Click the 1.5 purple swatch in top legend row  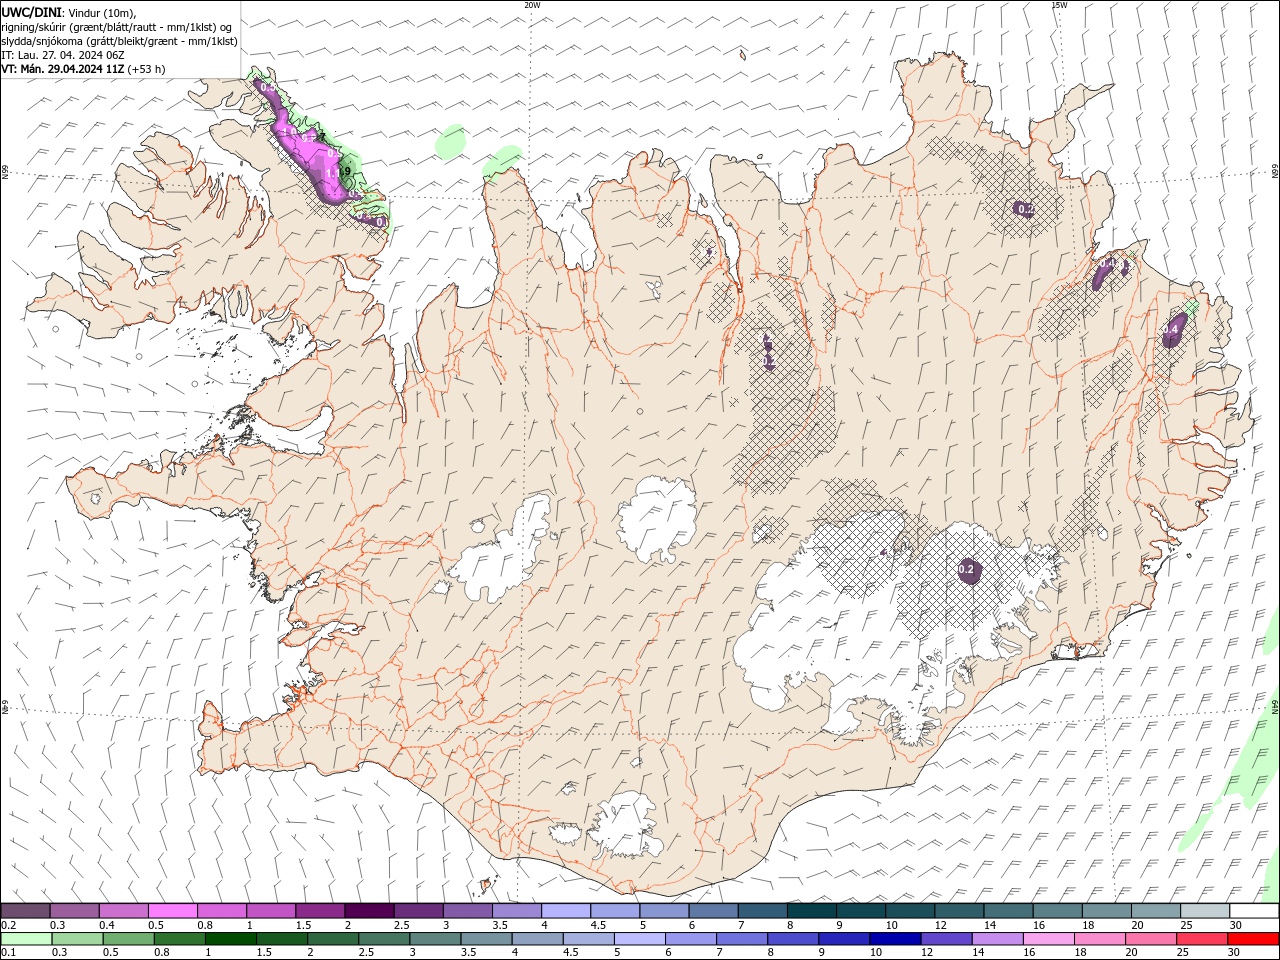pyautogui.click(x=320, y=910)
